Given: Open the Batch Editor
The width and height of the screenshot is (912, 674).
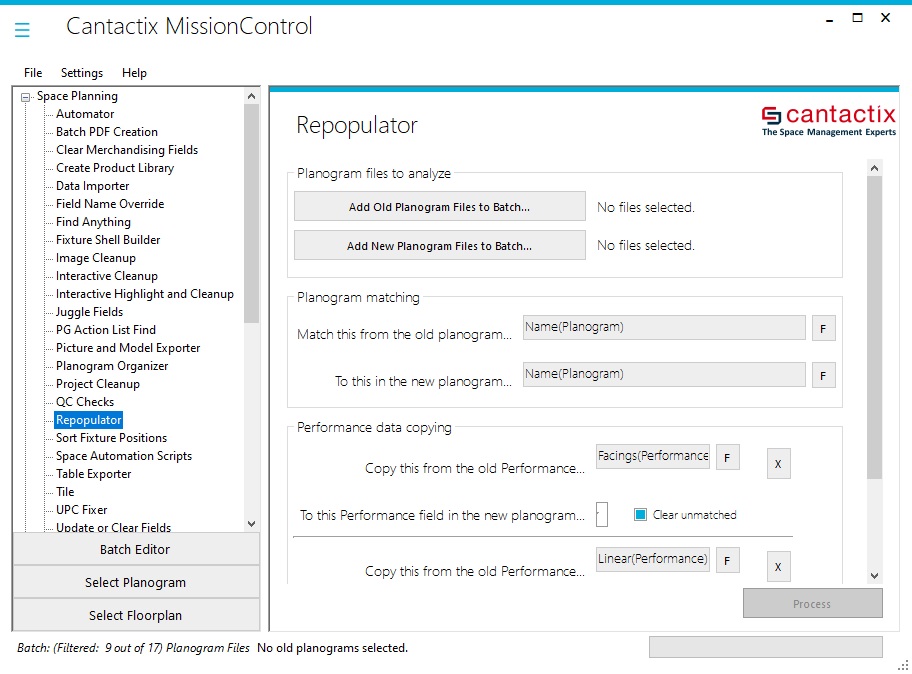Looking at the screenshot, I should coord(135,549).
